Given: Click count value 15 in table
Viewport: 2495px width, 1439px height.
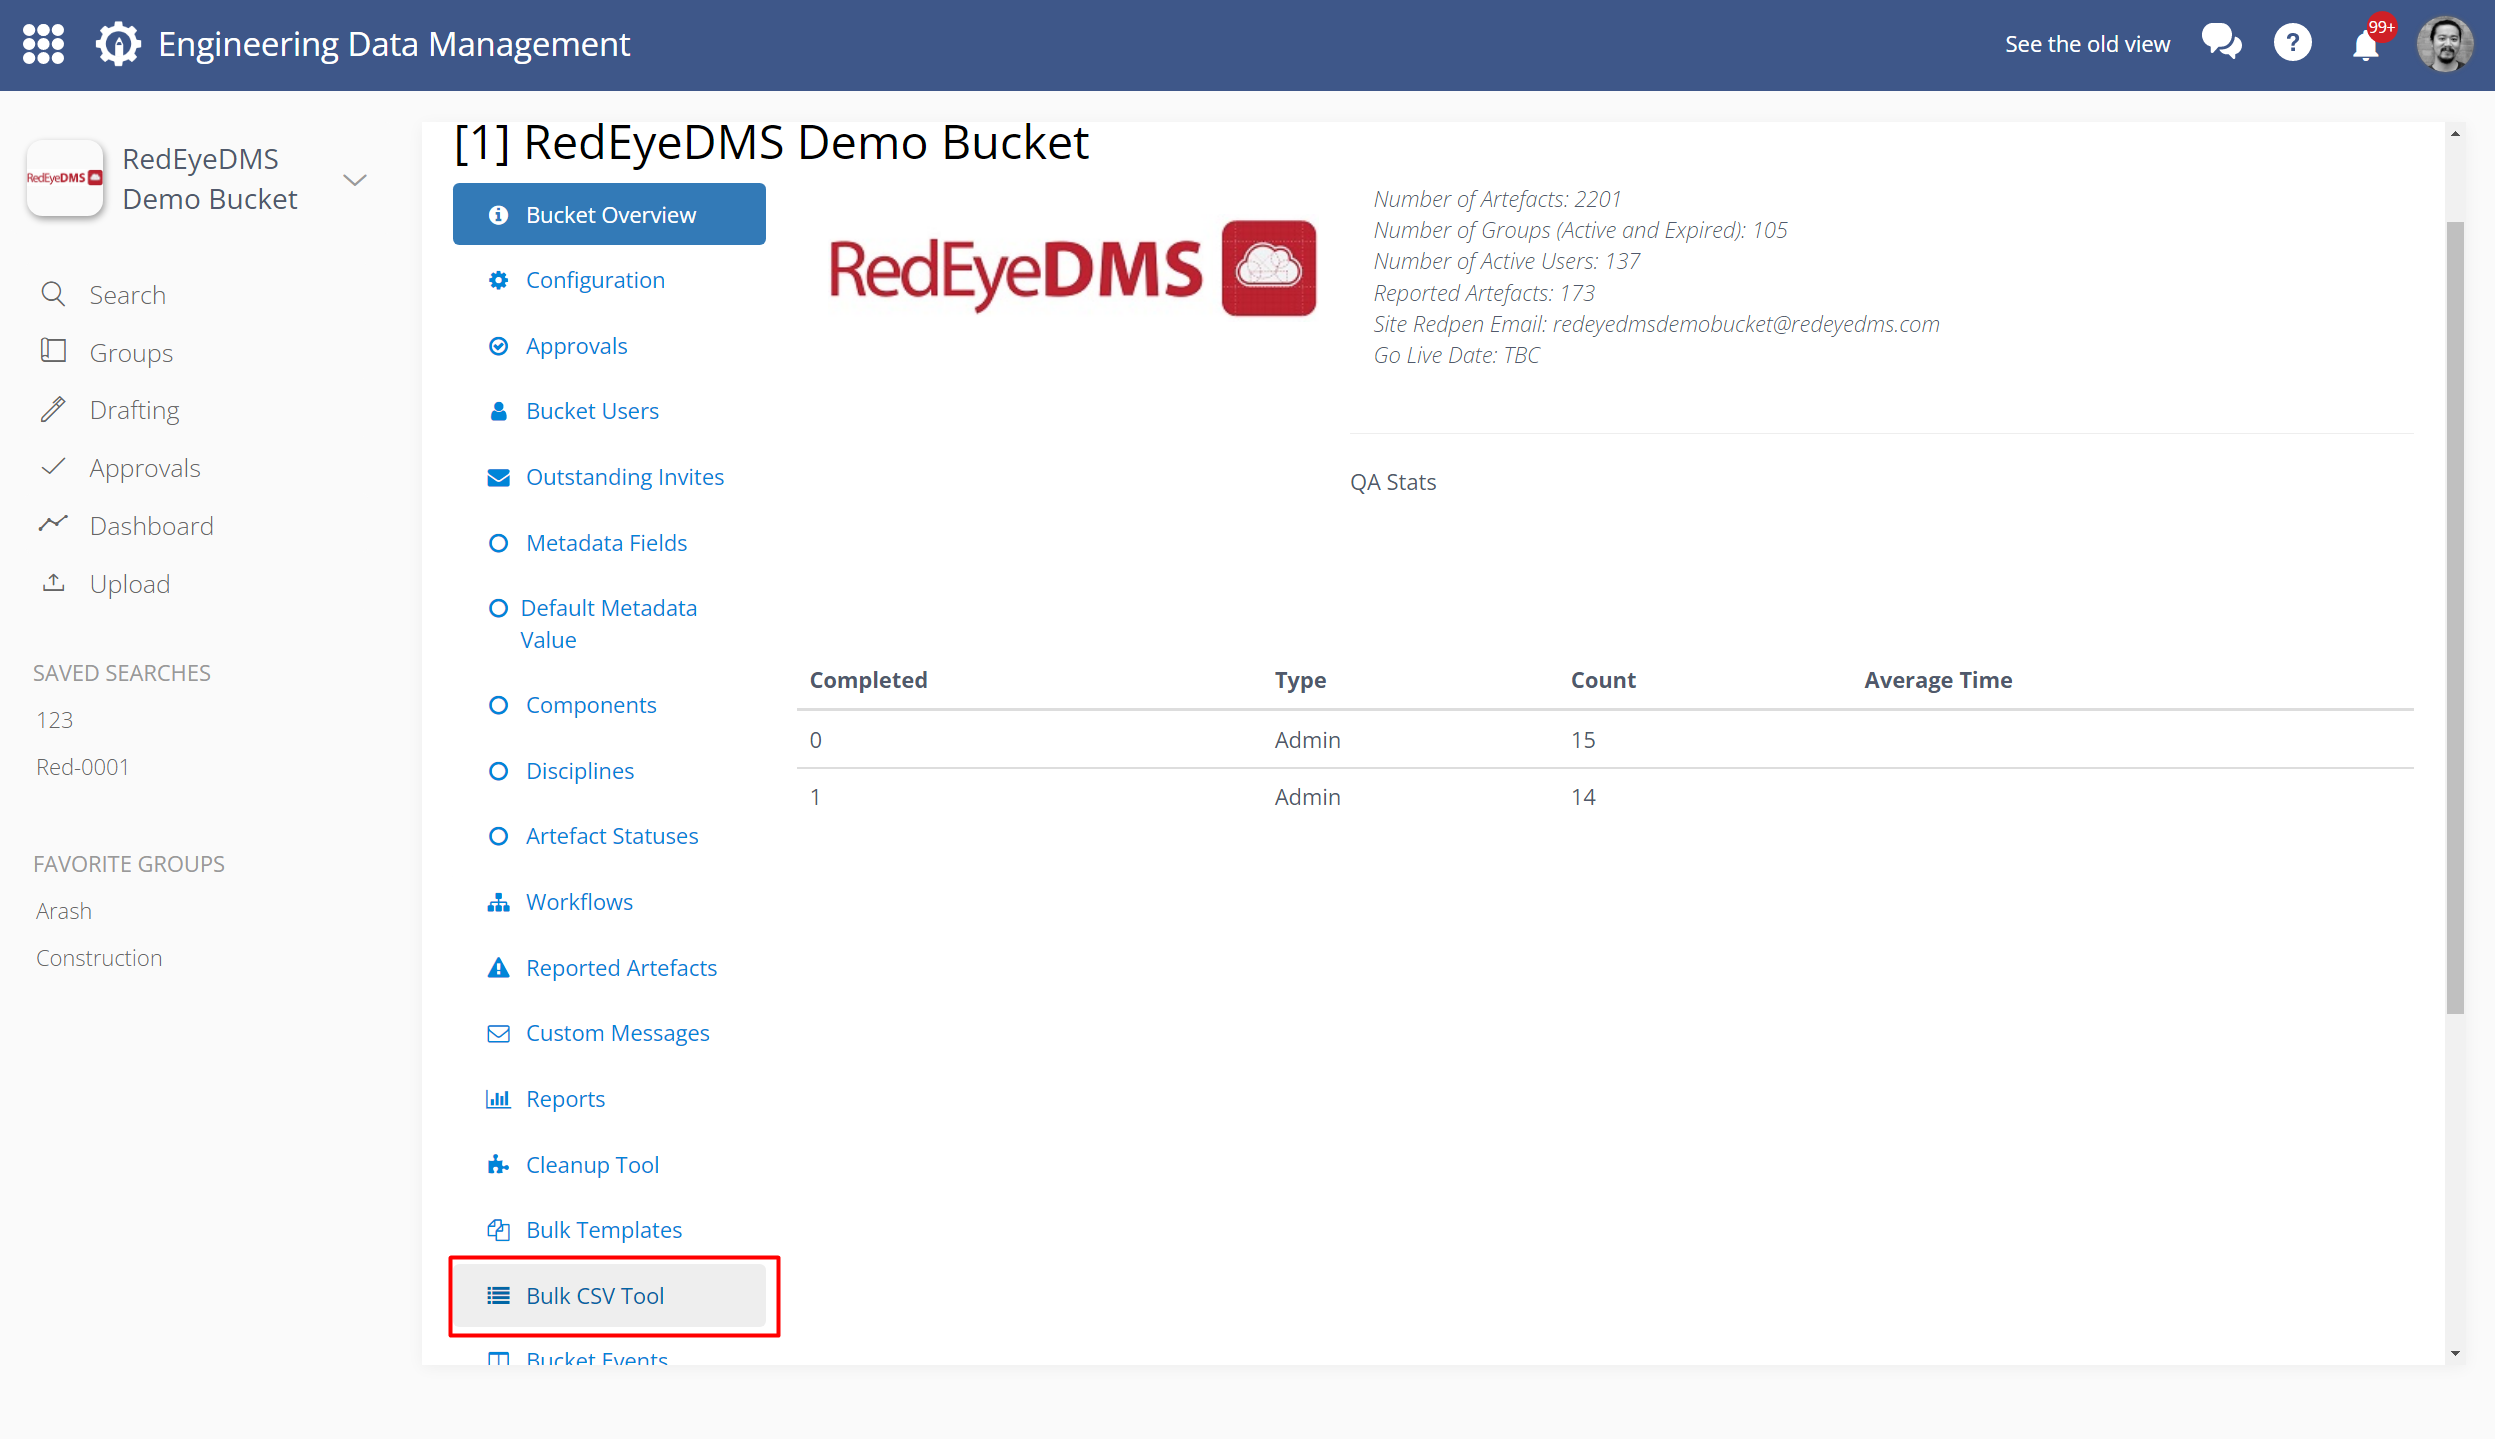Looking at the screenshot, I should click(1583, 740).
